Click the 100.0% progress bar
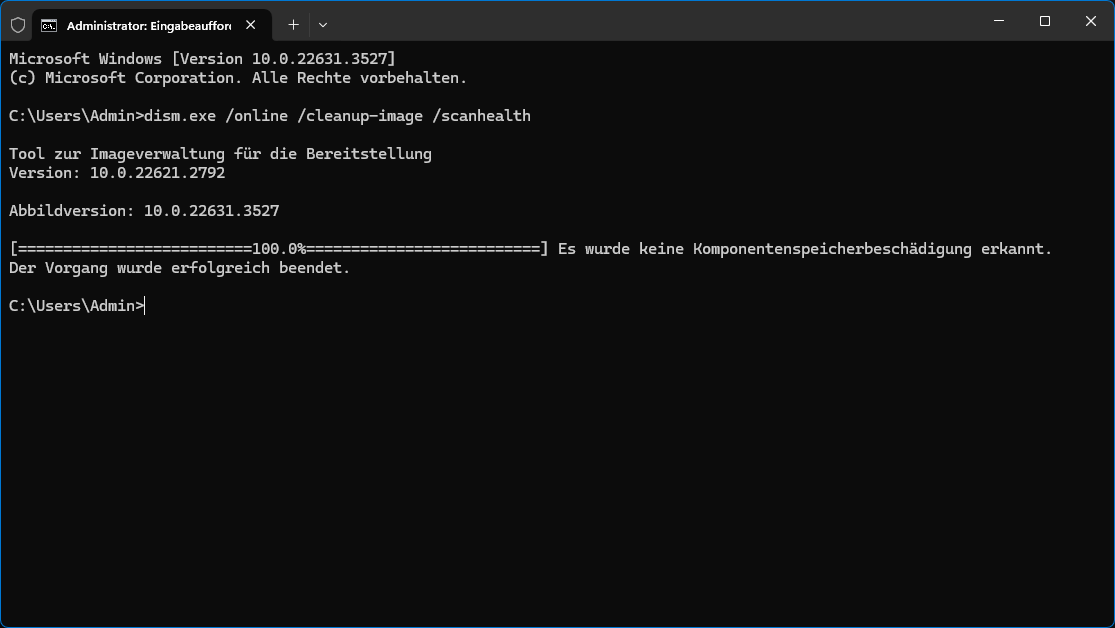 point(279,249)
